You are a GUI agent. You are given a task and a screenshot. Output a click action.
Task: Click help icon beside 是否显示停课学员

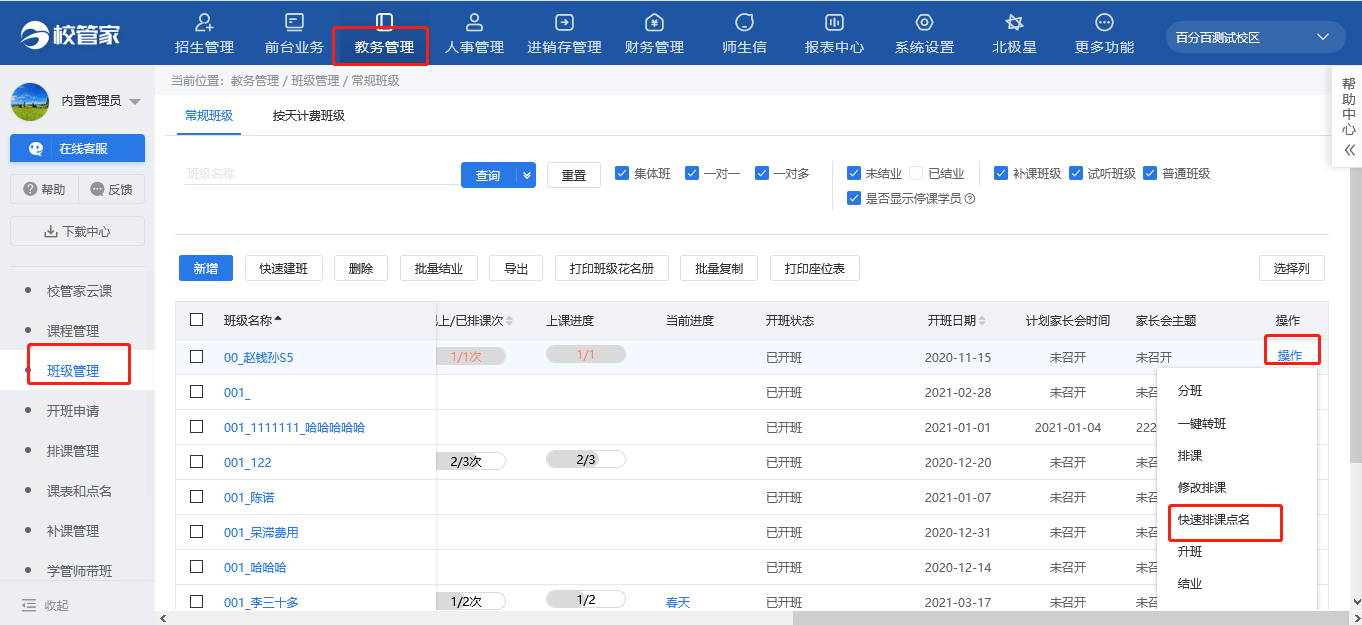point(969,199)
